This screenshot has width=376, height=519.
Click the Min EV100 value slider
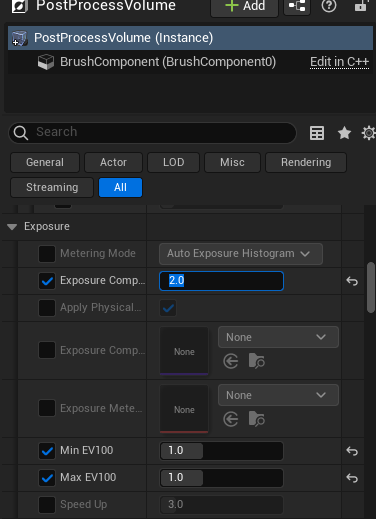pyautogui.click(x=221, y=451)
